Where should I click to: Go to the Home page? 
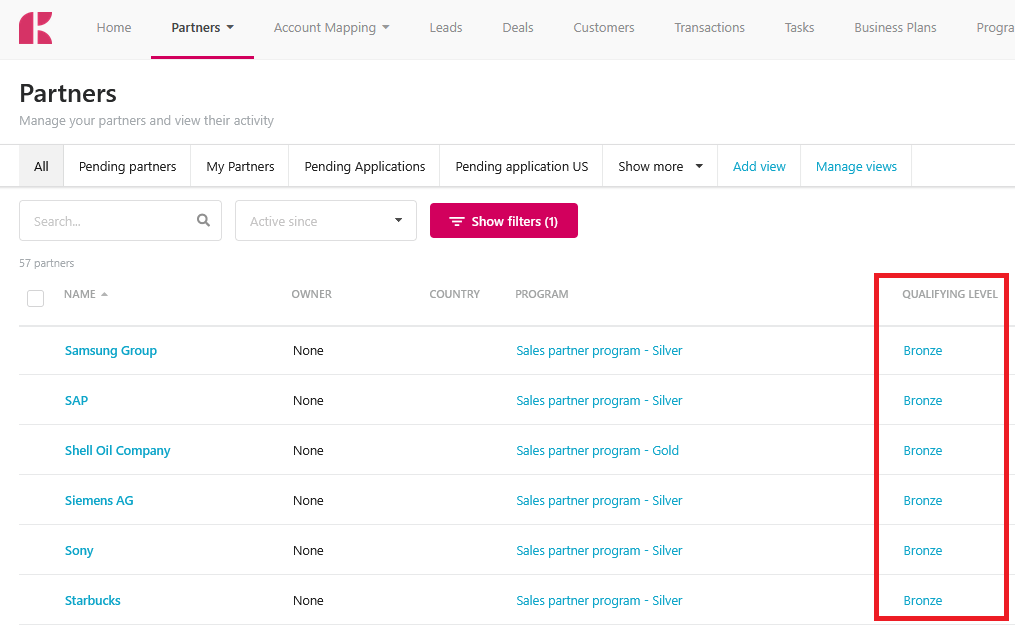pos(114,28)
